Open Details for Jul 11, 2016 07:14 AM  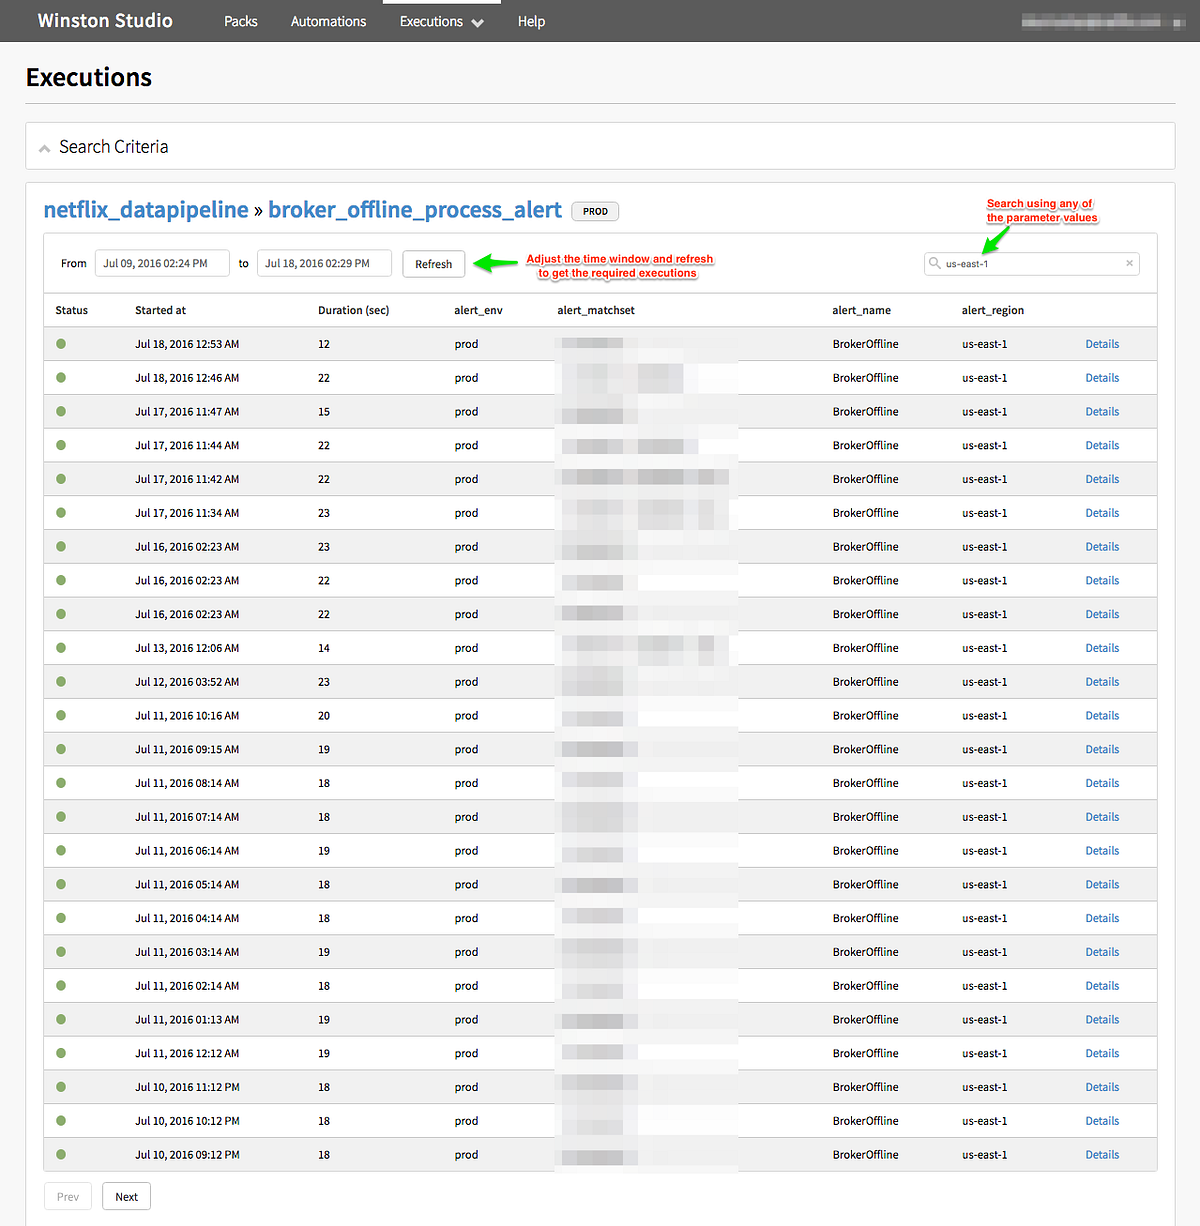[1102, 817]
